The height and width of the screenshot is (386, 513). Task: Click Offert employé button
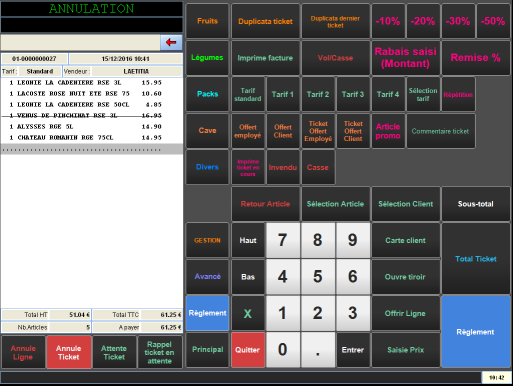(248, 131)
